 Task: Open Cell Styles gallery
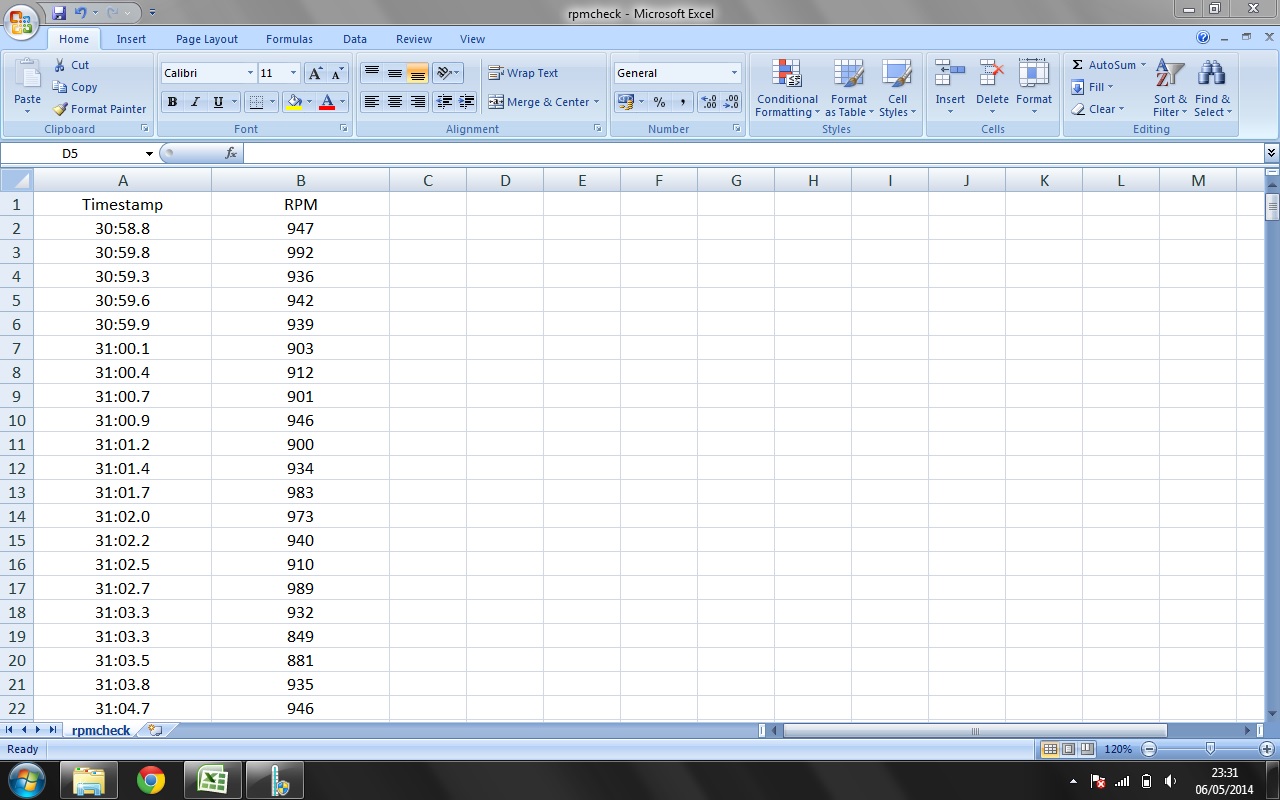(x=897, y=87)
